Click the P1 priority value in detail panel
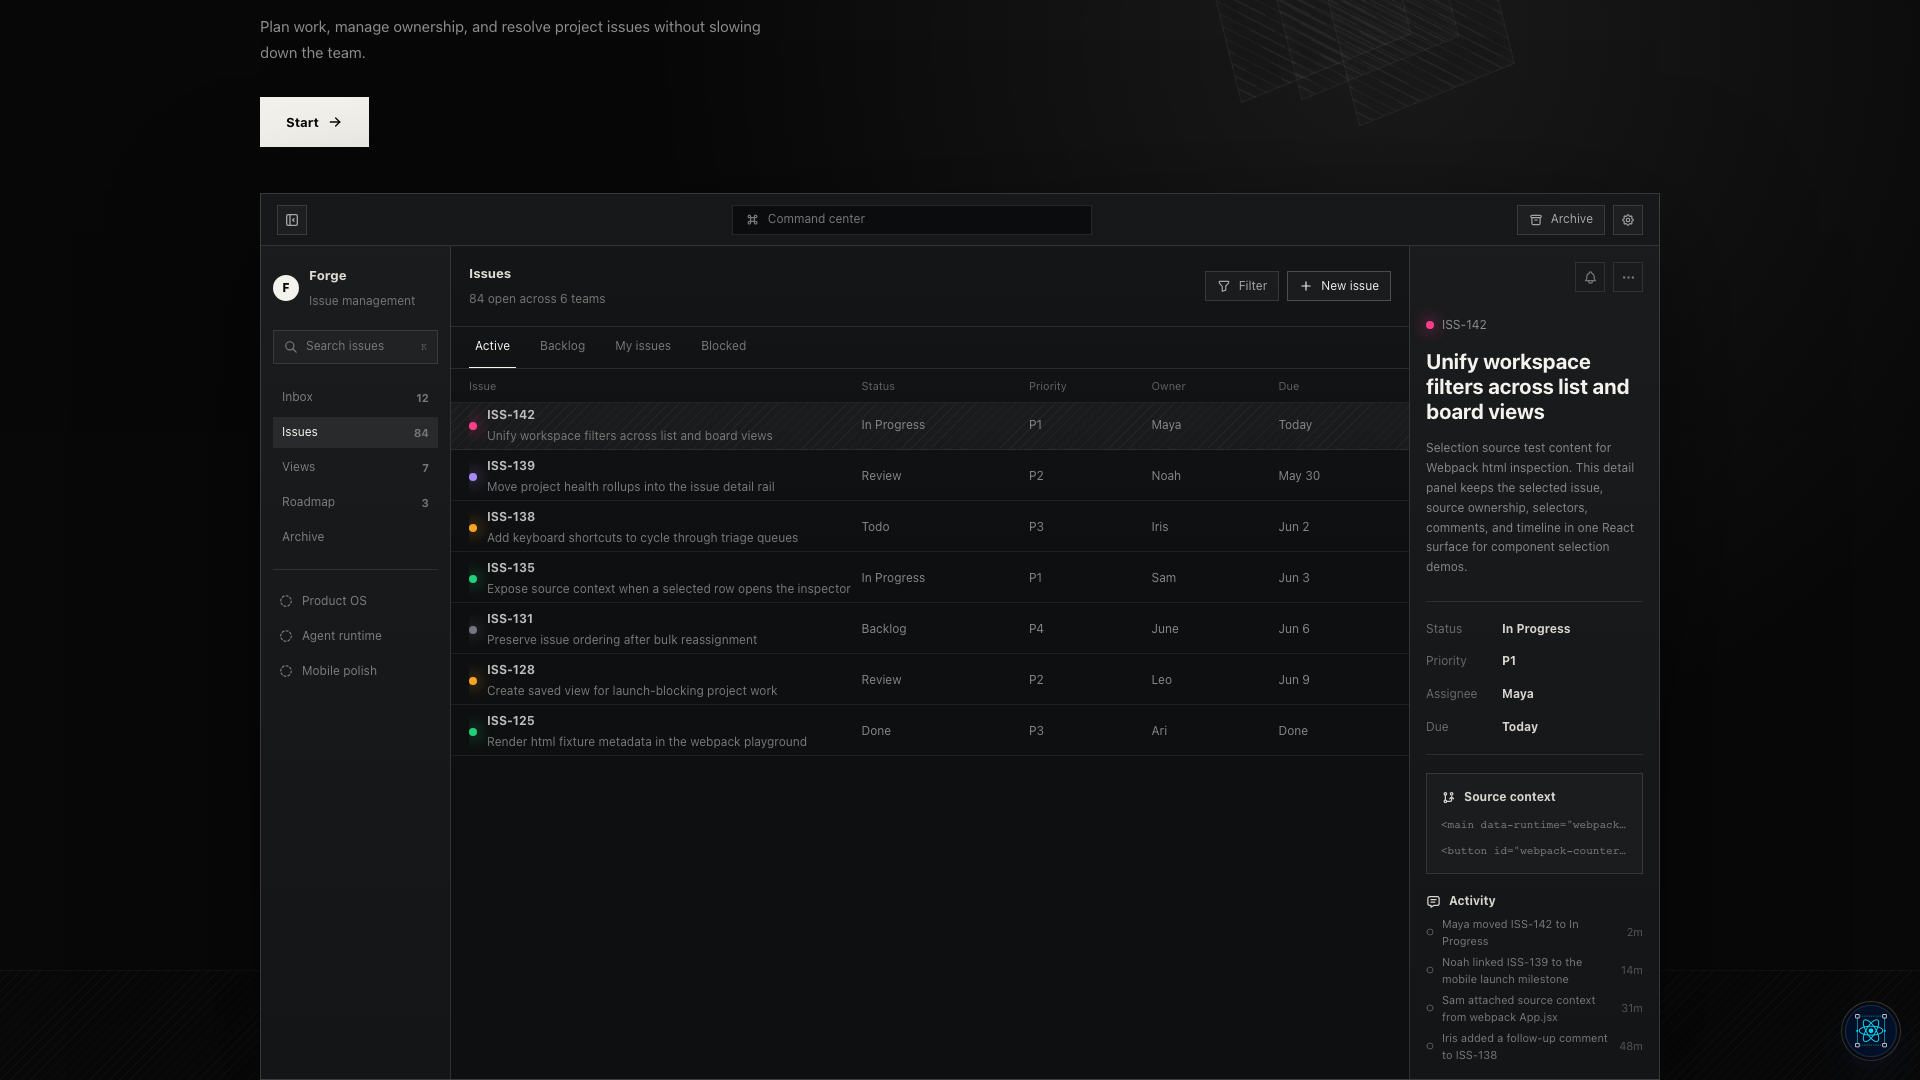Viewport: 1920px width, 1080px height. (1509, 661)
